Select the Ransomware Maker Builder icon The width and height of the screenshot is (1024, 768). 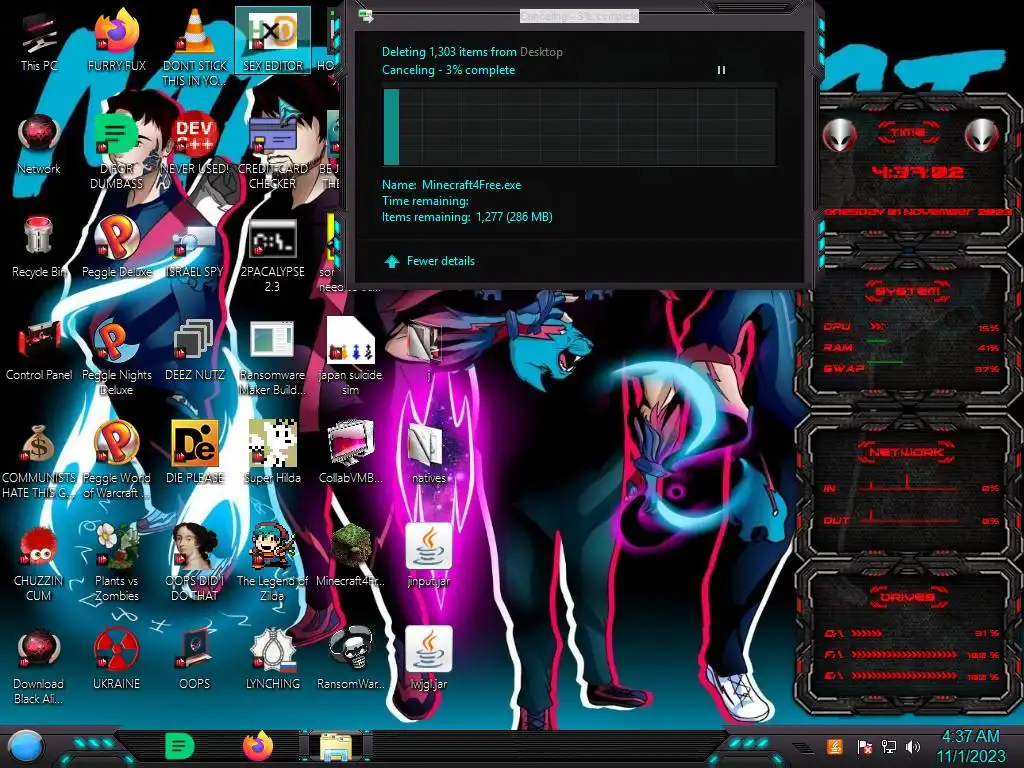(x=272, y=358)
